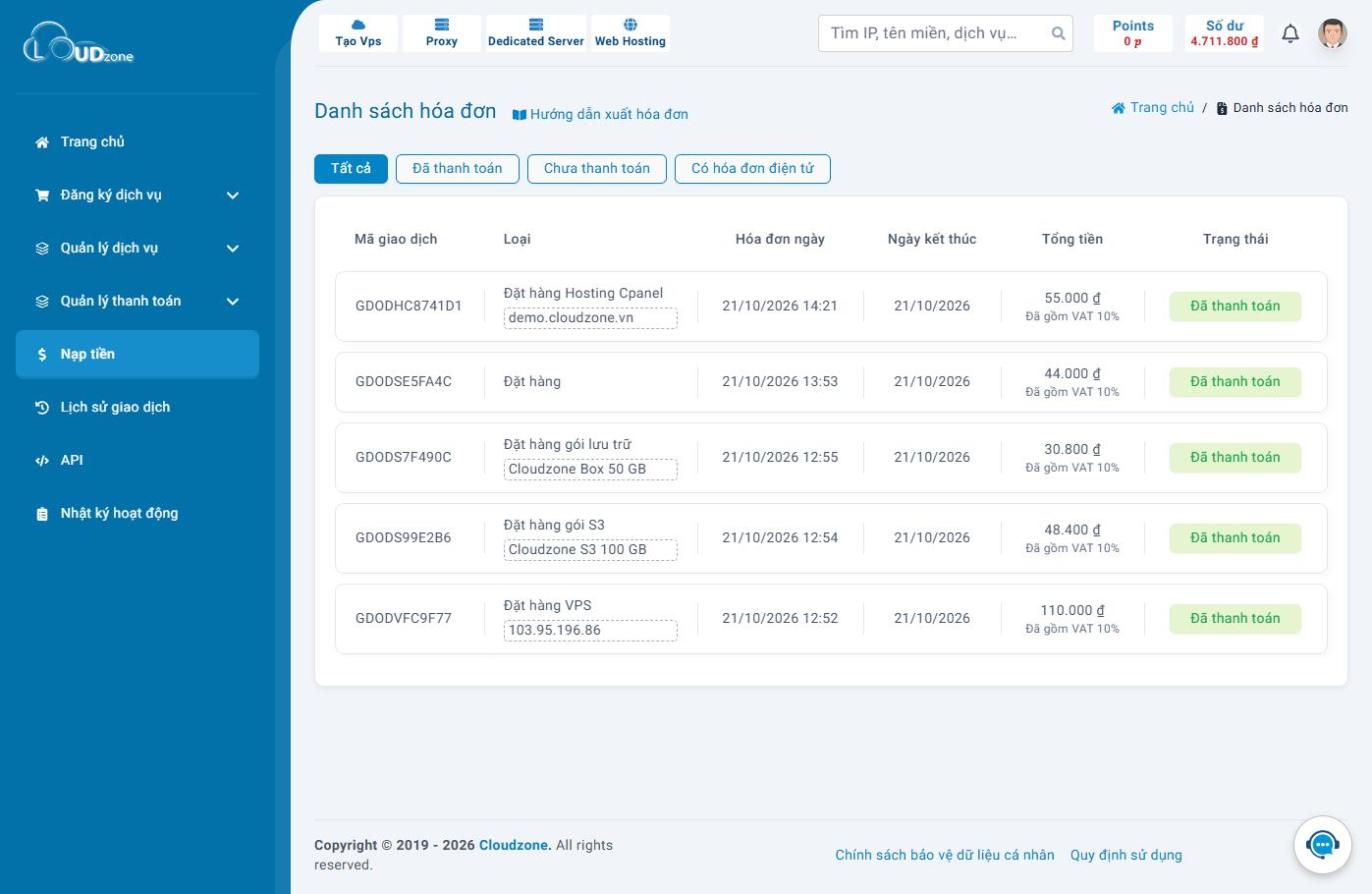The image size is (1372, 894).
Task: Expand the Đăng ký dịch vụ chevron
Action: (233, 195)
